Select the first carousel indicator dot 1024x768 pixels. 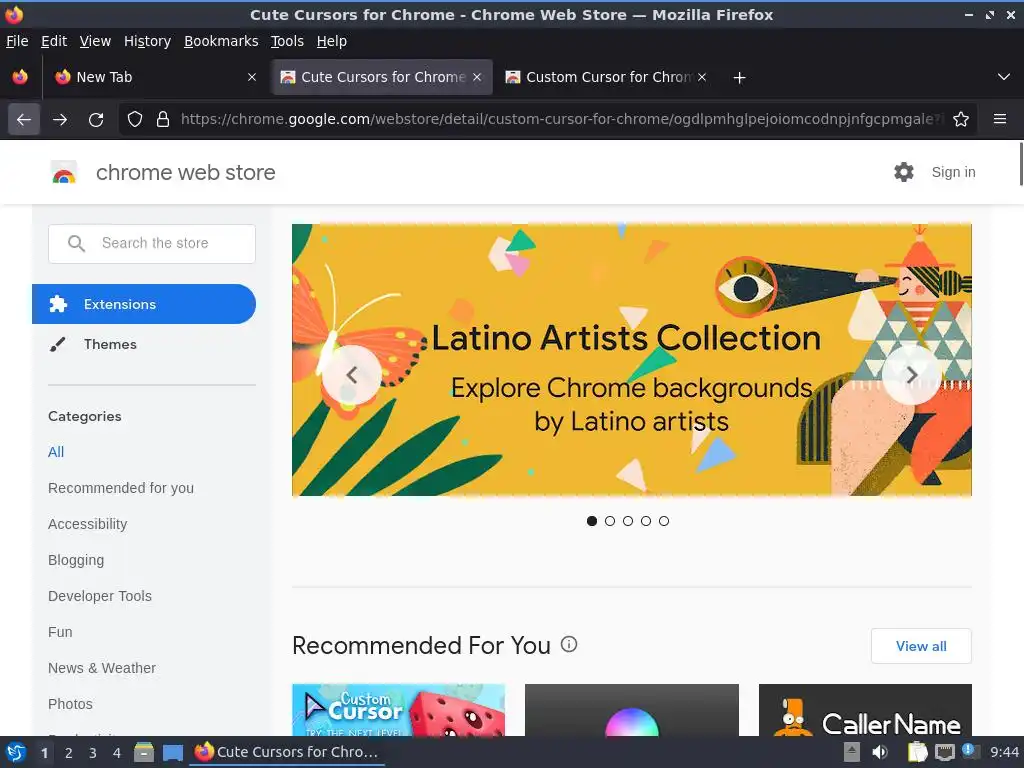point(592,520)
